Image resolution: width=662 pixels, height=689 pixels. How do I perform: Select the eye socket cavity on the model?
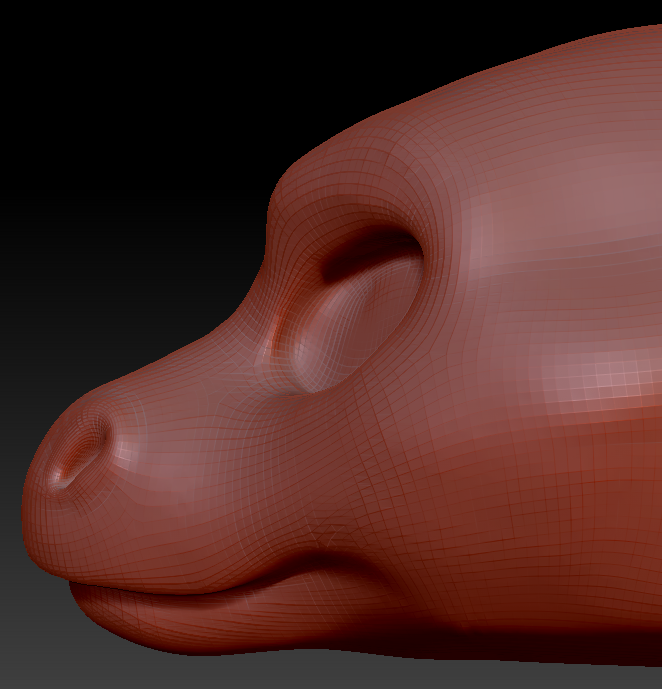(351, 310)
